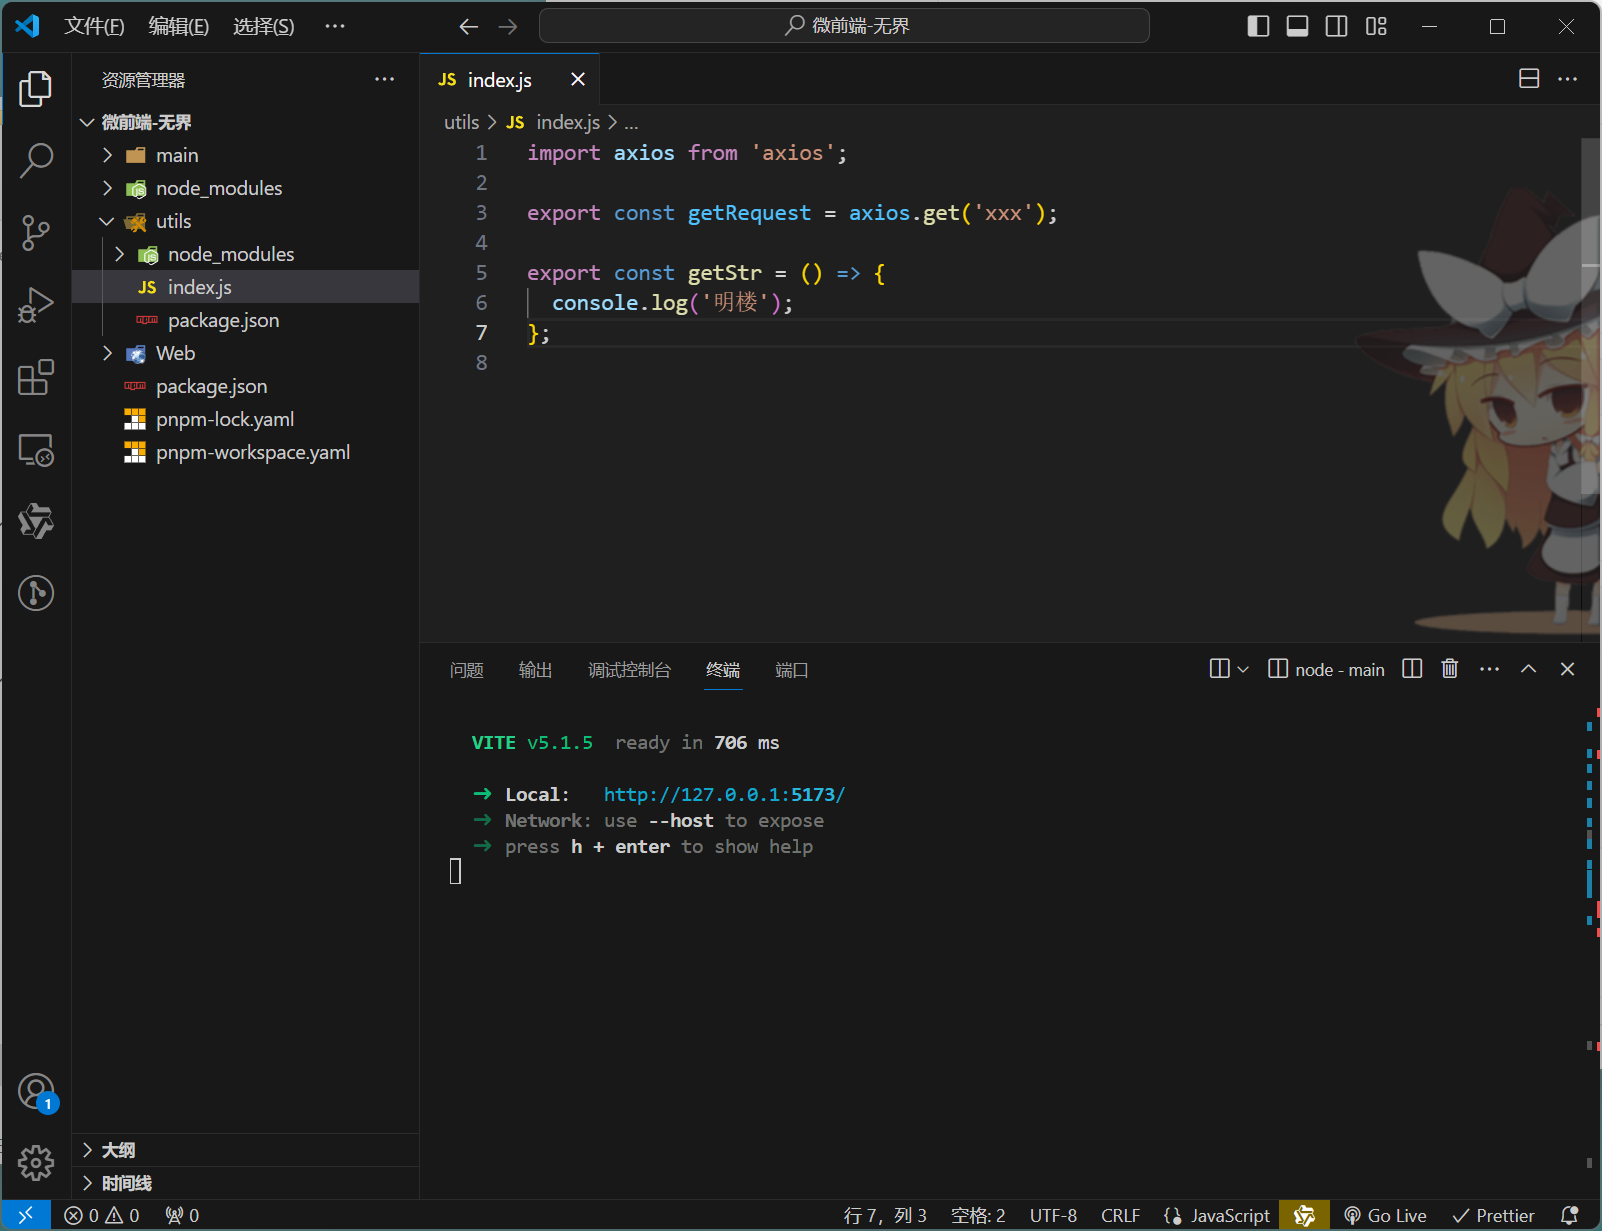Image resolution: width=1602 pixels, height=1231 pixels.
Task: Open Run and Debug view
Action: coord(36,305)
